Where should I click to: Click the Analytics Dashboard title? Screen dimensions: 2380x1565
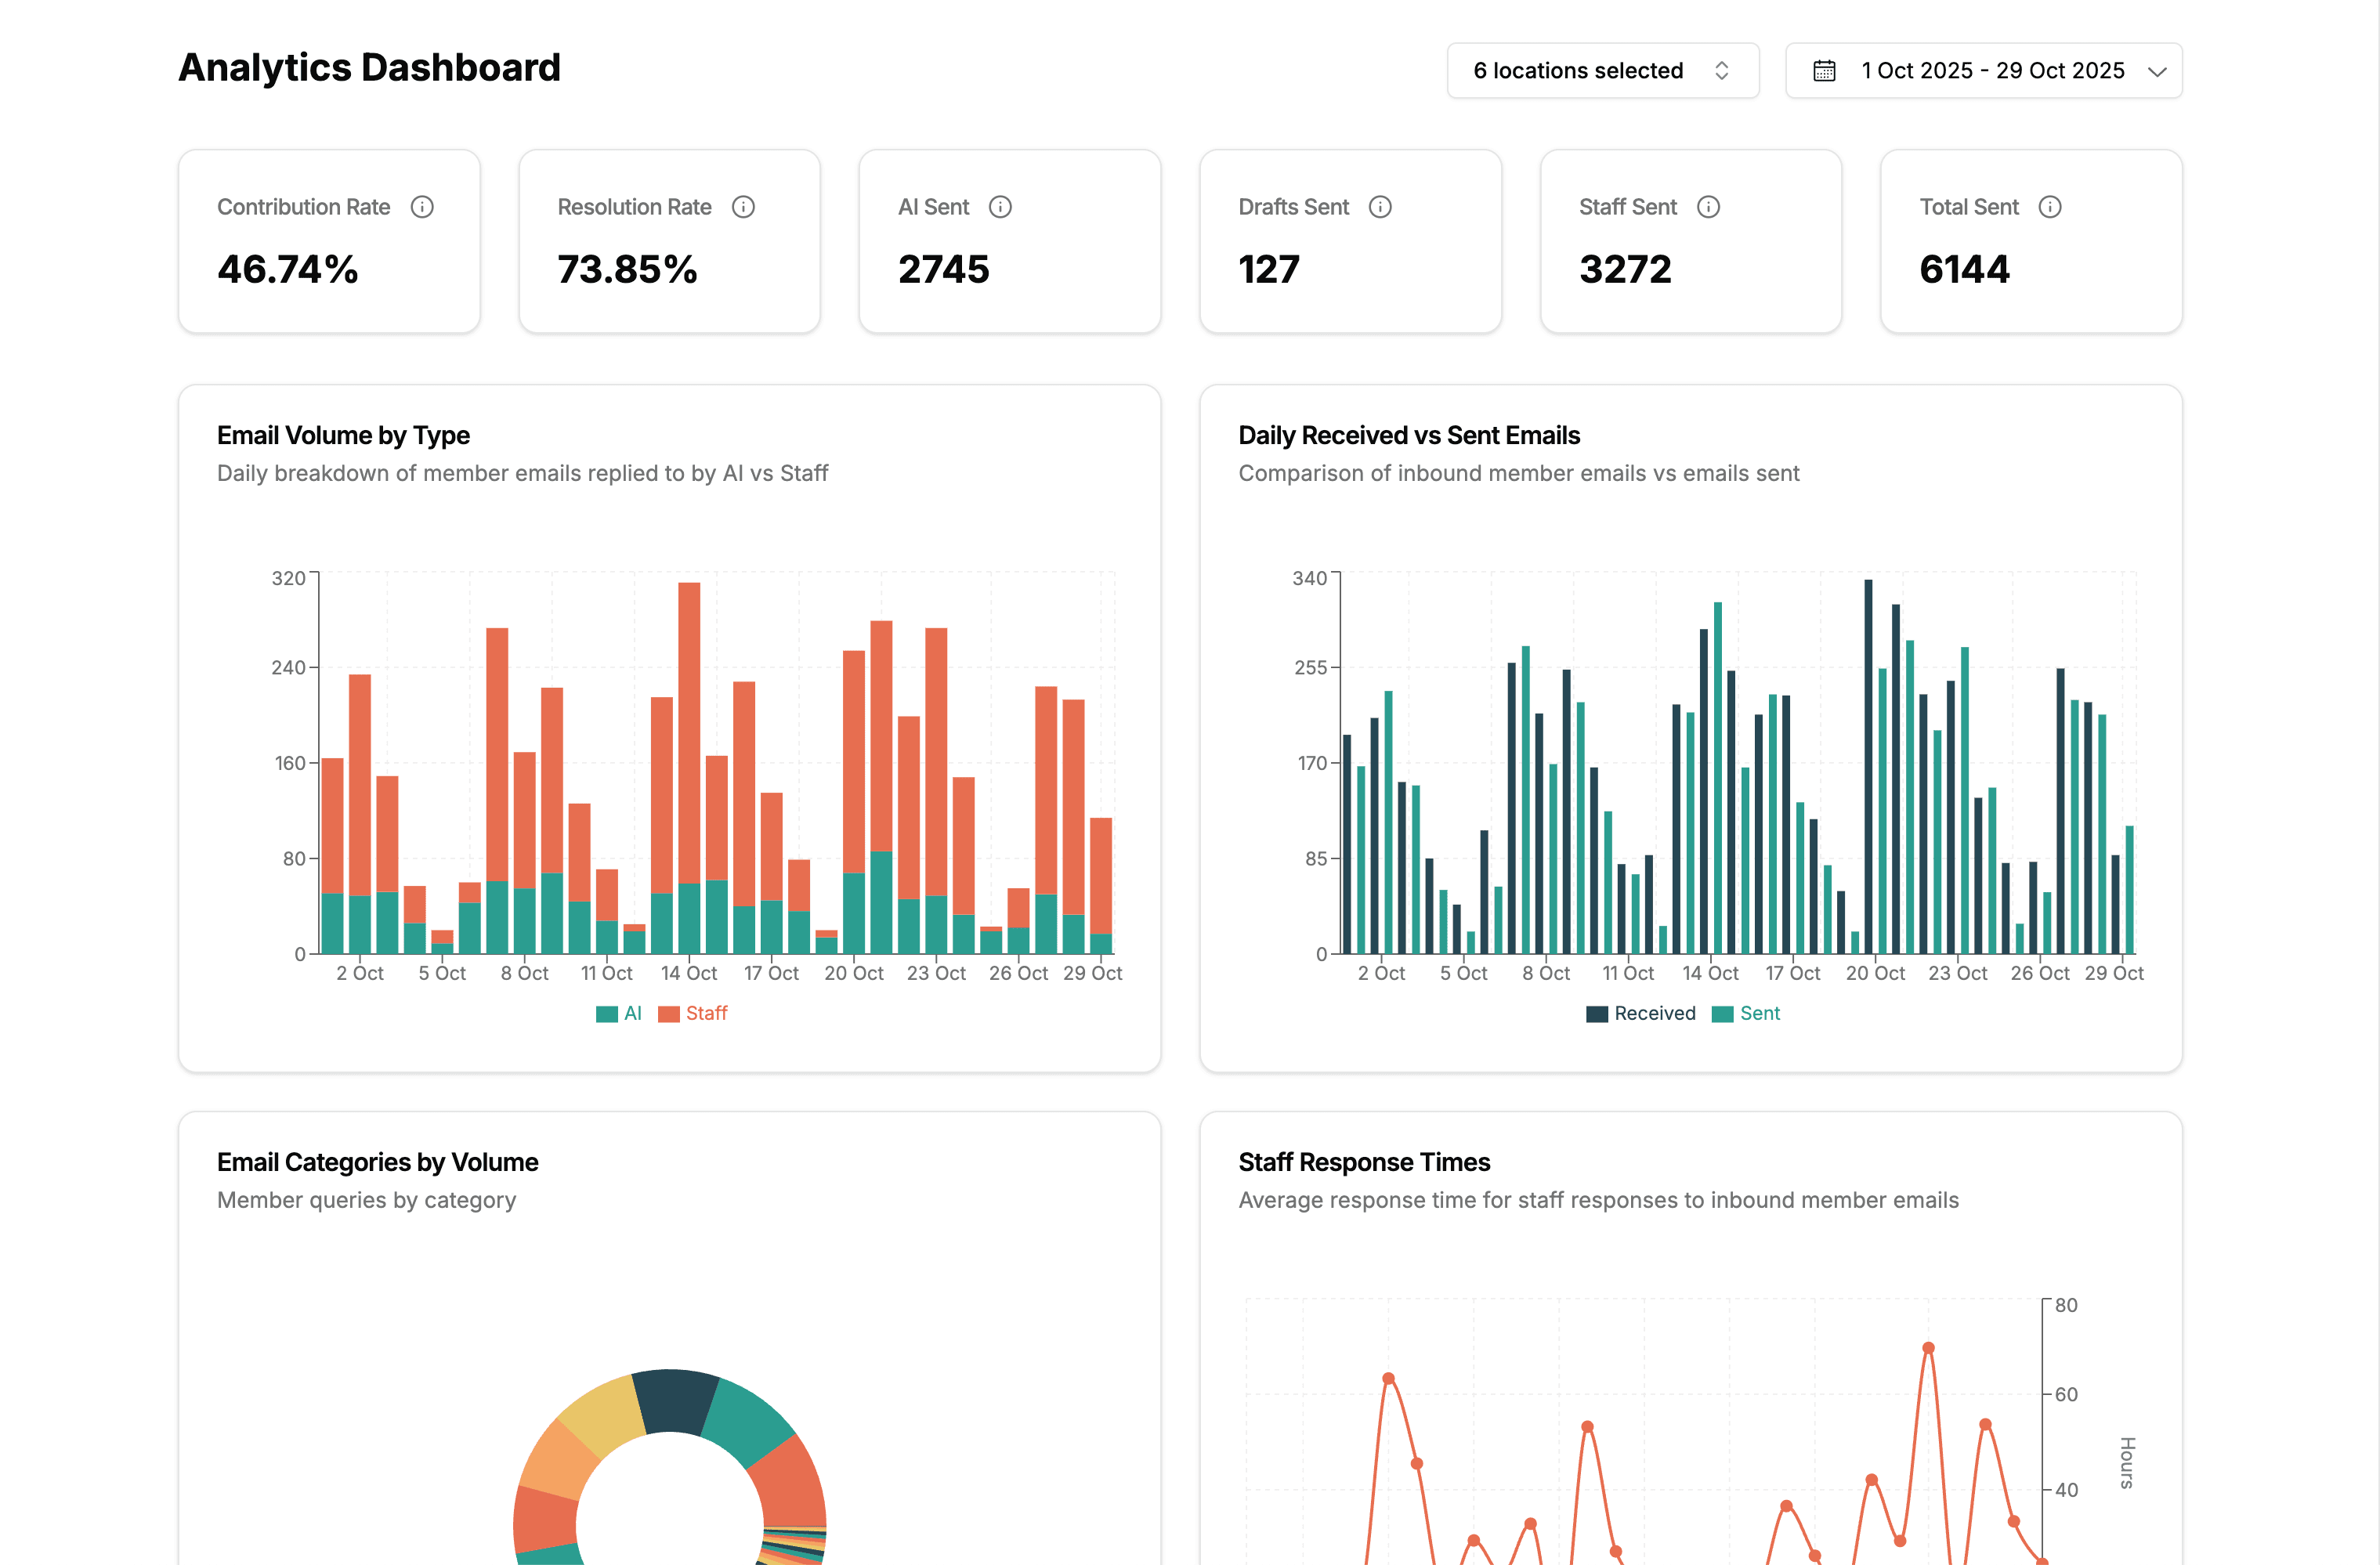click(368, 67)
